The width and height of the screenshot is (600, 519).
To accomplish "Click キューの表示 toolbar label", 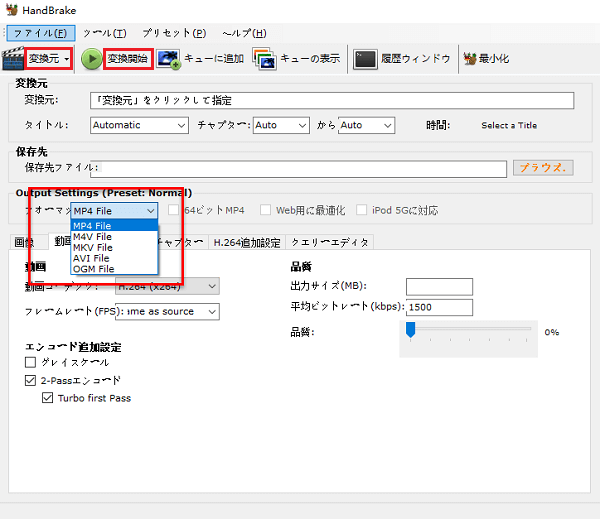I will 310,59.
